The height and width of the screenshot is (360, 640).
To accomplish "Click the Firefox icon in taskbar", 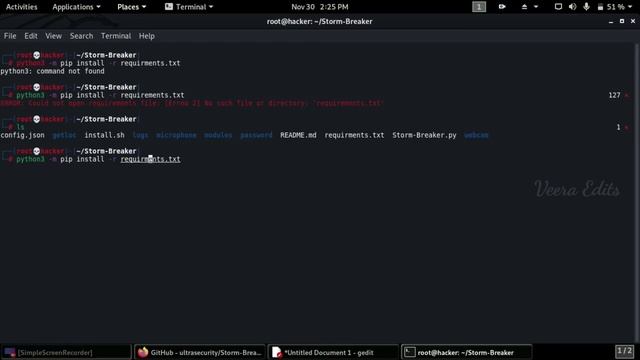I will (142, 352).
